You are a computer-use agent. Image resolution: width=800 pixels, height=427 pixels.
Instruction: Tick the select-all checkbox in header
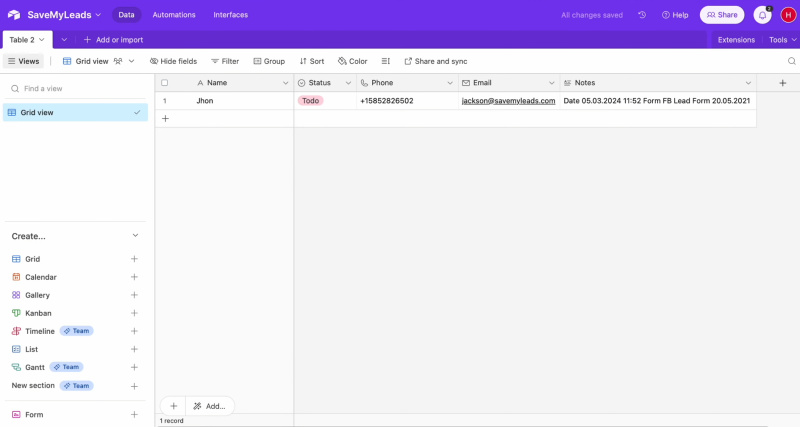164,83
